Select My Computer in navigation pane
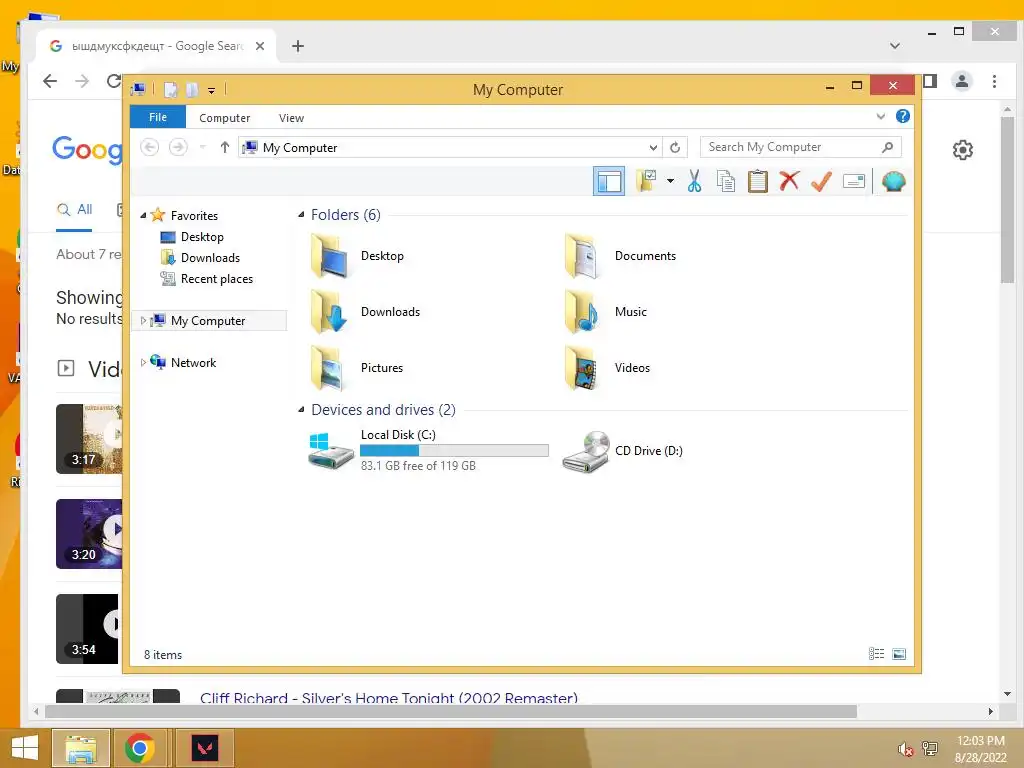Image resolution: width=1024 pixels, height=768 pixels. [208, 321]
